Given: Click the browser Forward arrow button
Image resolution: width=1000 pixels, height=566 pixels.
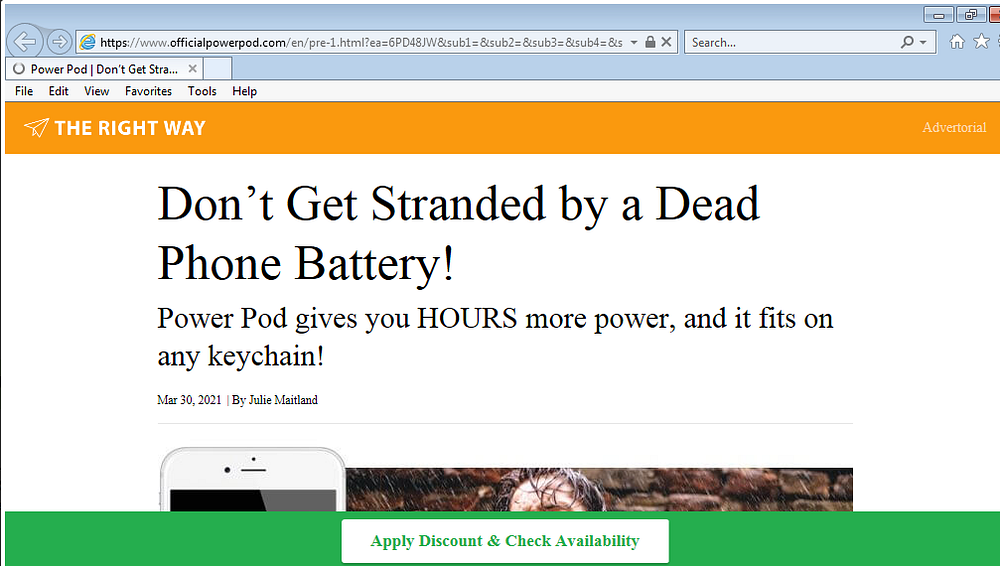Looking at the screenshot, I should pyautogui.click(x=59, y=41).
